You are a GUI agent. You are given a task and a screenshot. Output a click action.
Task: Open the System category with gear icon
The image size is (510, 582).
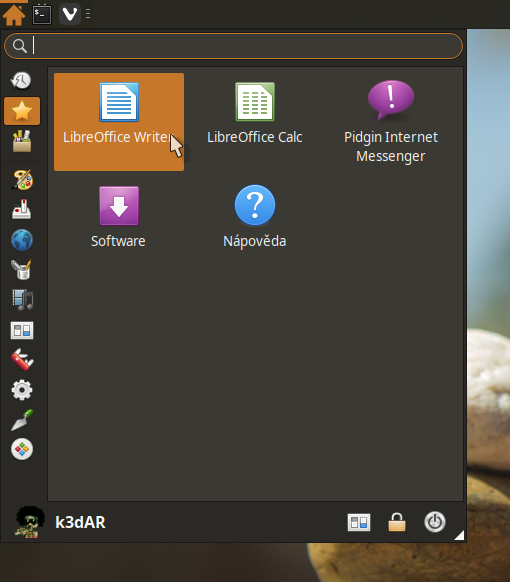click(x=22, y=390)
